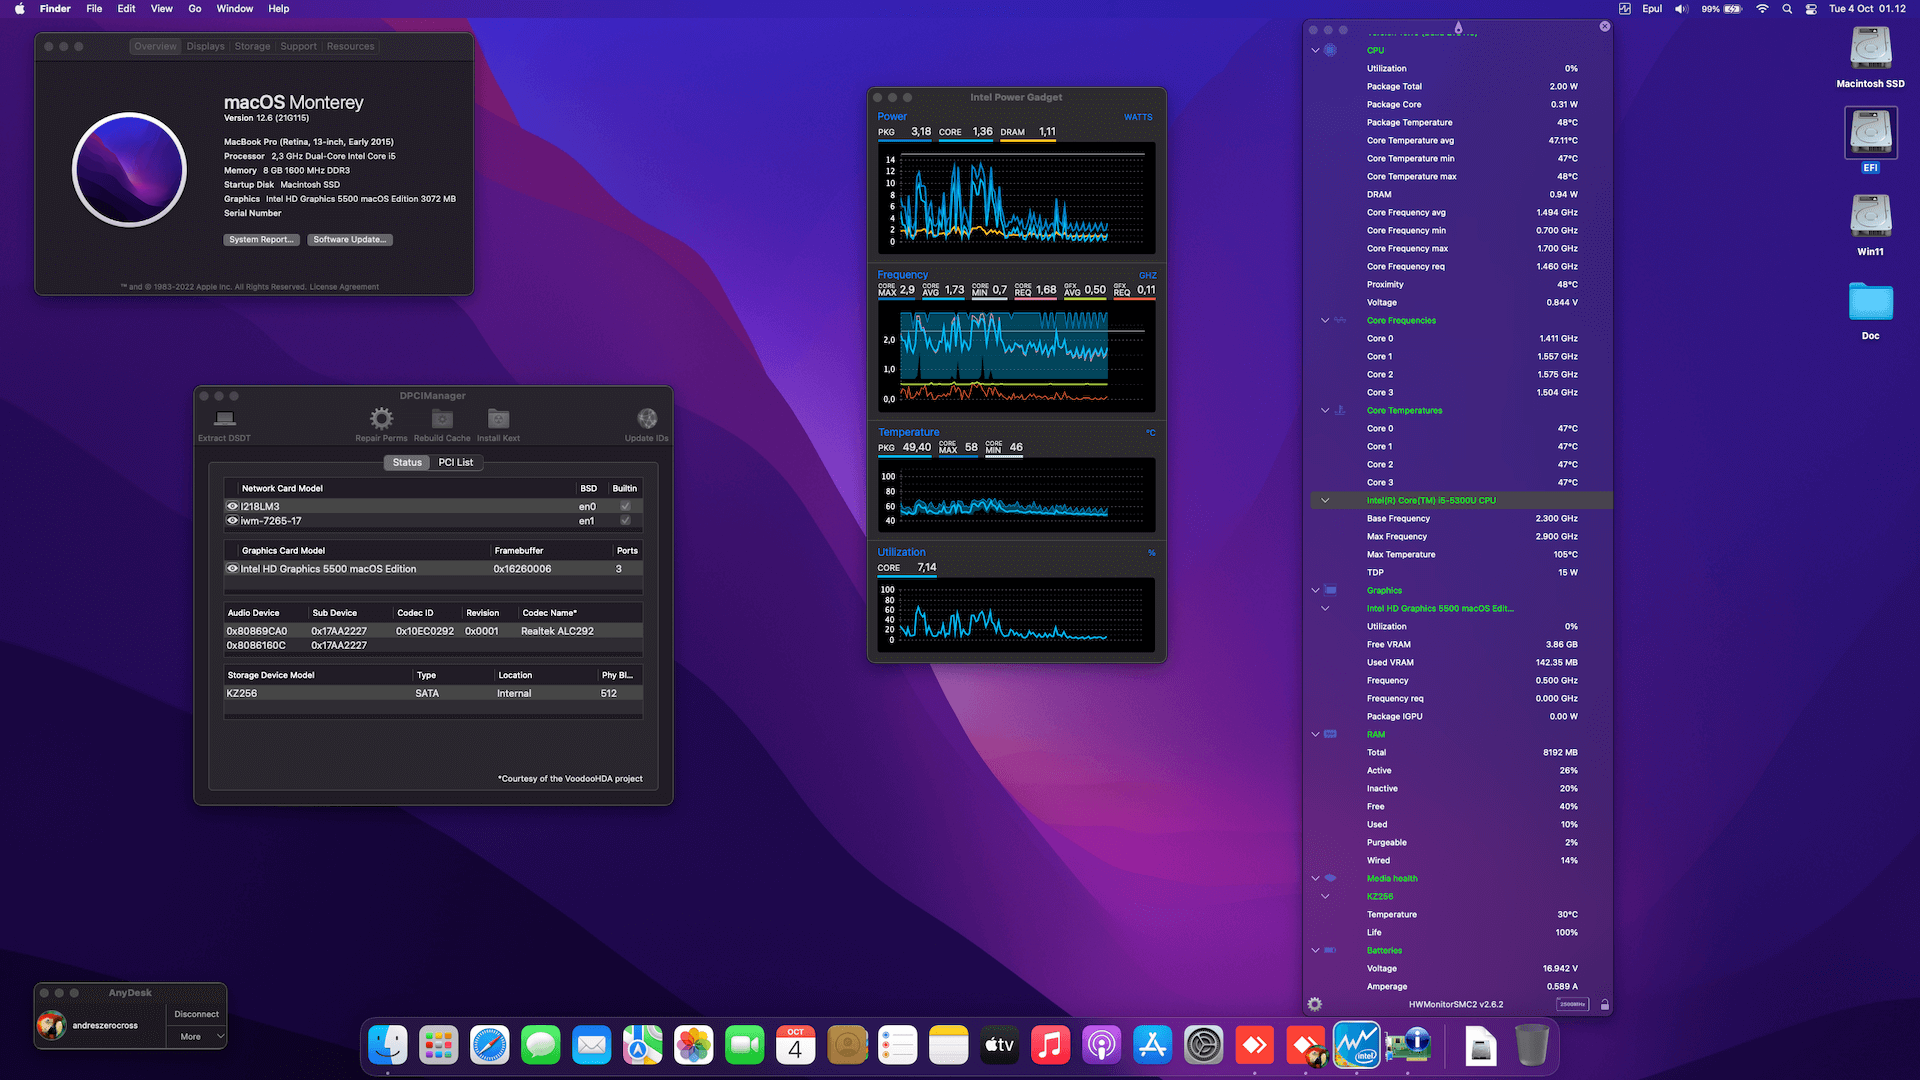Collapse CPU section in HWMonitorSMC2
1920x1080 pixels.
(1315, 50)
